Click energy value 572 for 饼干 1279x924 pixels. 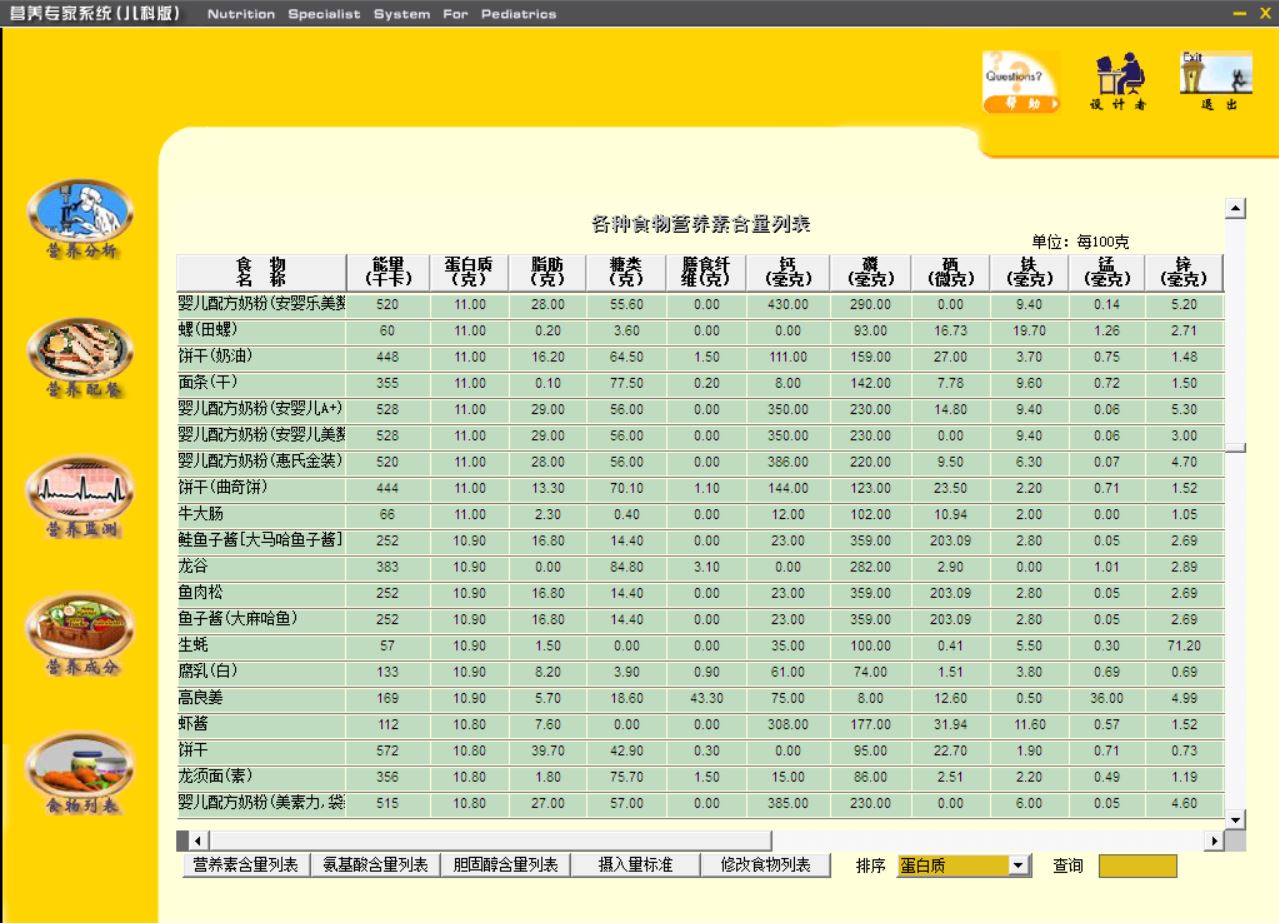(x=388, y=751)
